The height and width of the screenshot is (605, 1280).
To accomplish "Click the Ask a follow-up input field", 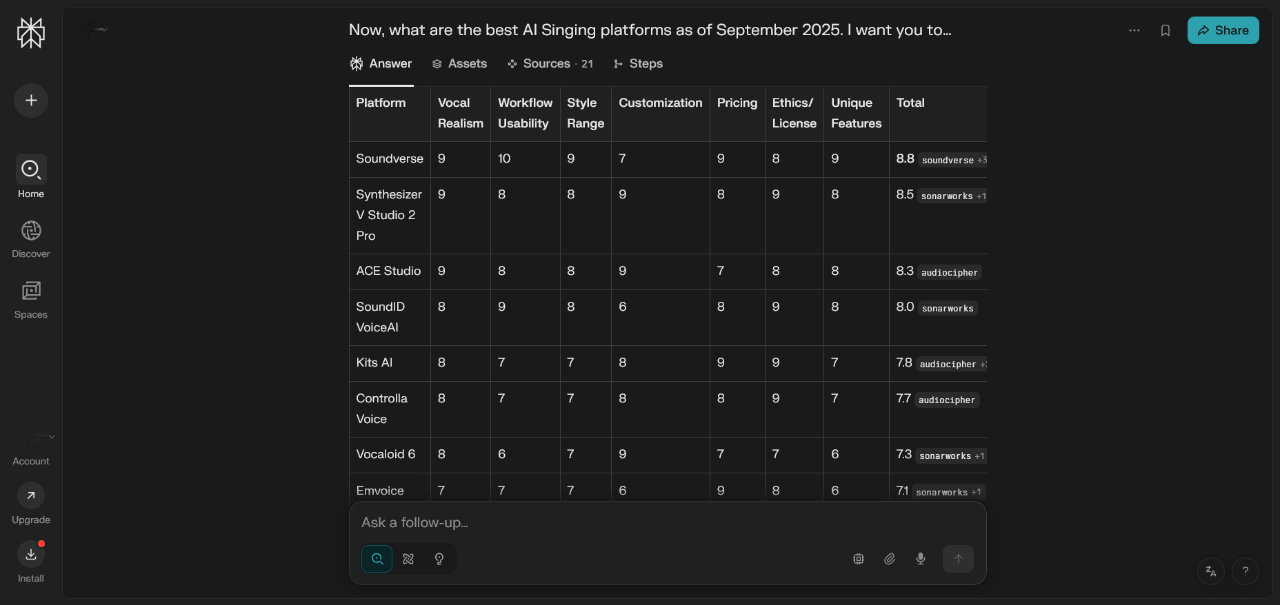I will [x=667, y=522].
